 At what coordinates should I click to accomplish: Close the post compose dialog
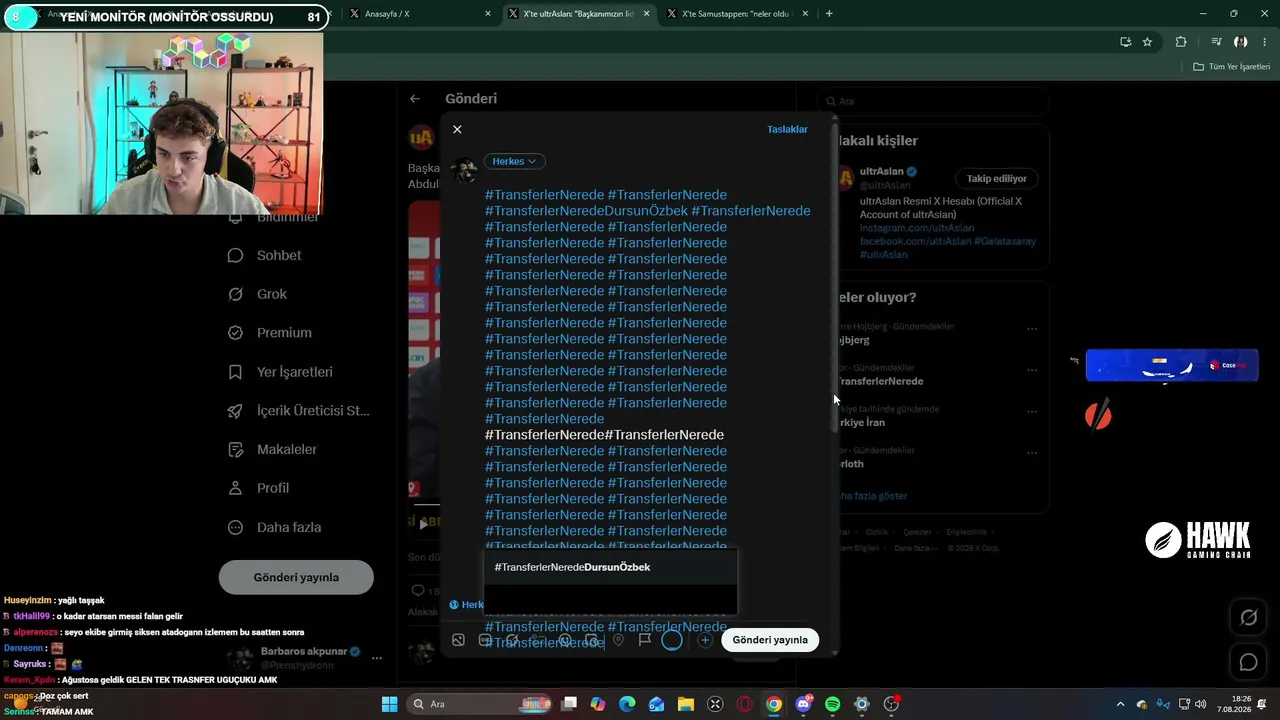[x=457, y=130]
